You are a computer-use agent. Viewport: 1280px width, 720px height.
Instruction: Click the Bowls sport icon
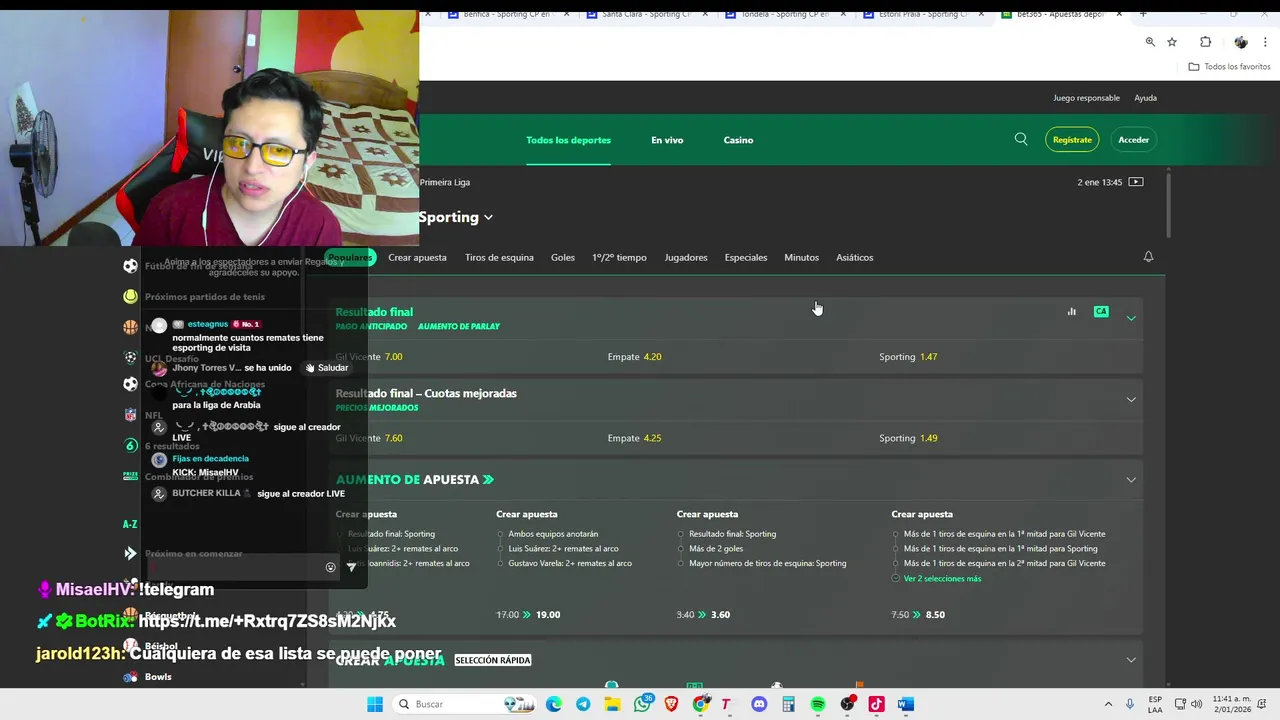(130, 677)
